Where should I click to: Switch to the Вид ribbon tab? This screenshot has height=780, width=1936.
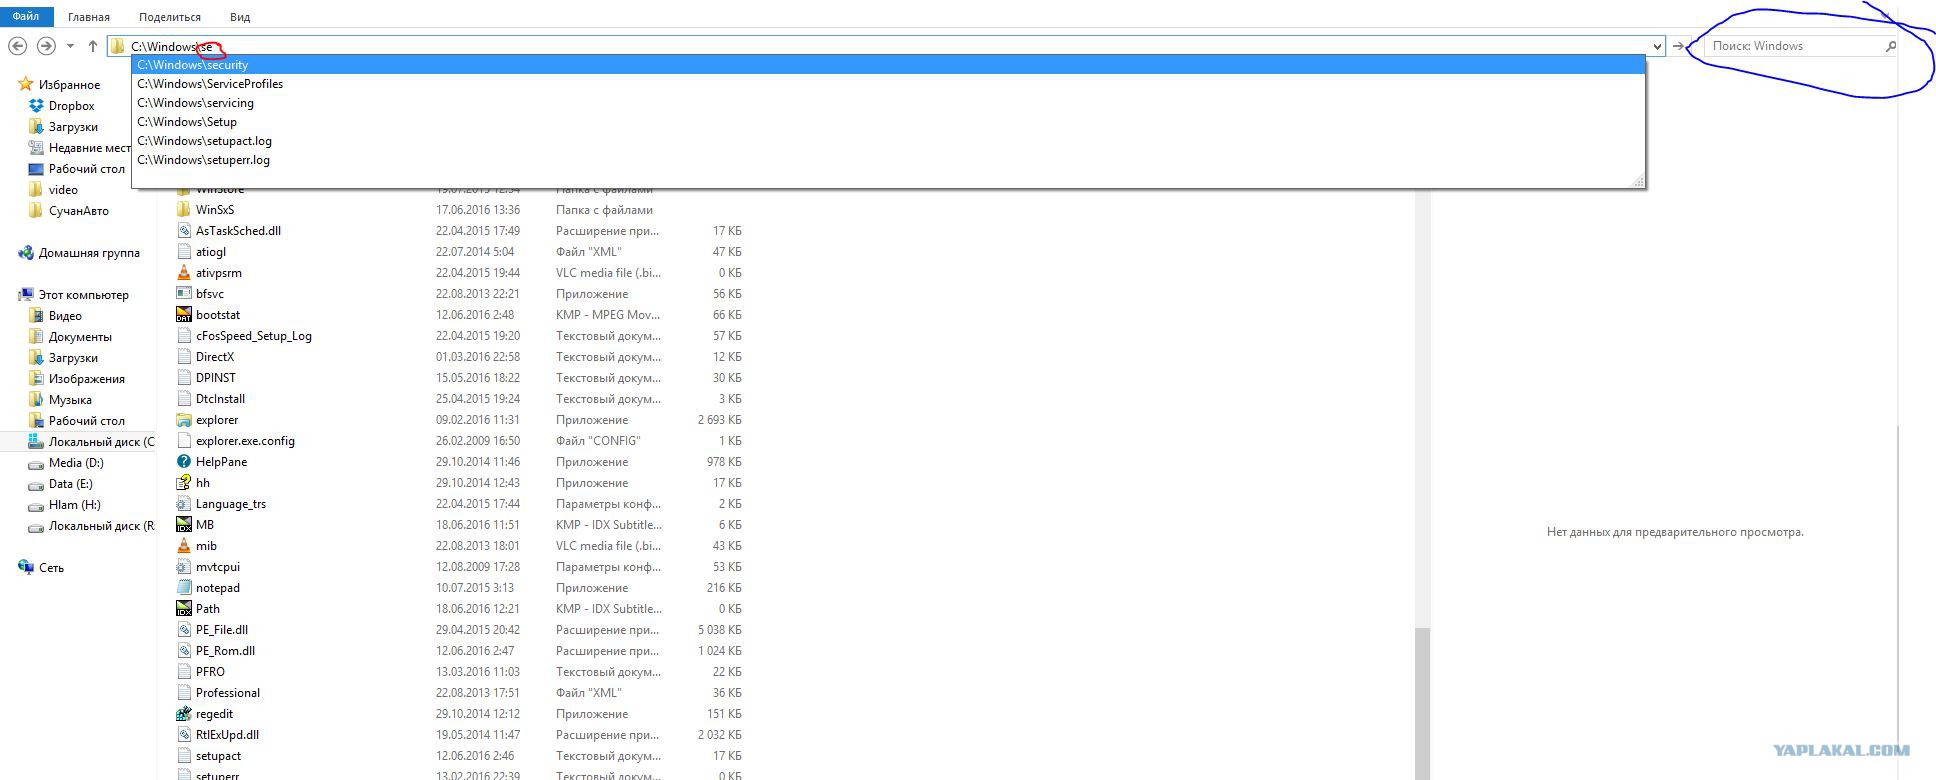coord(240,17)
